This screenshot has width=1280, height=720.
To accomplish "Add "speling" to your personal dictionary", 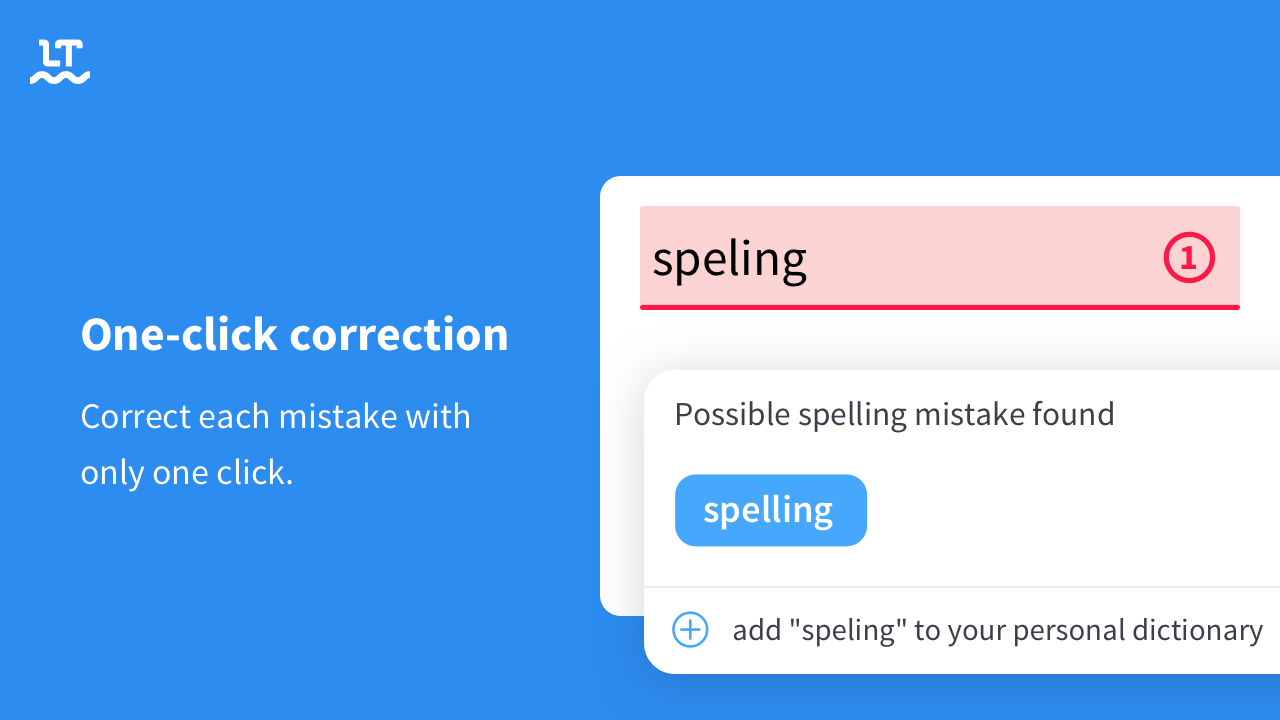I will [x=997, y=630].
